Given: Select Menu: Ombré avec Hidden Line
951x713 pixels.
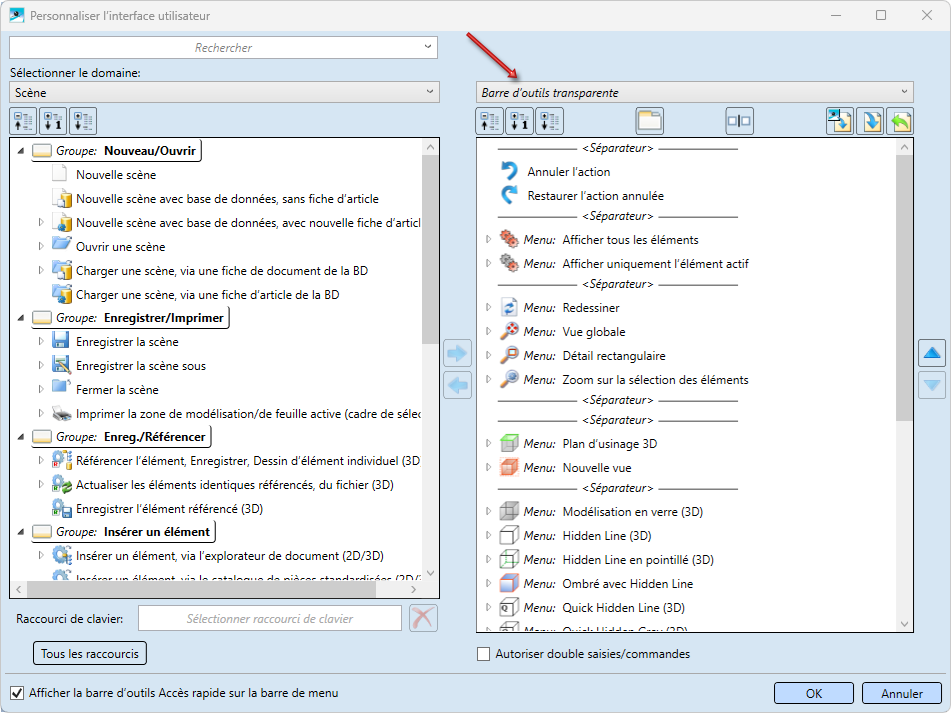Looking at the screenshot, I should click(608, 583).
